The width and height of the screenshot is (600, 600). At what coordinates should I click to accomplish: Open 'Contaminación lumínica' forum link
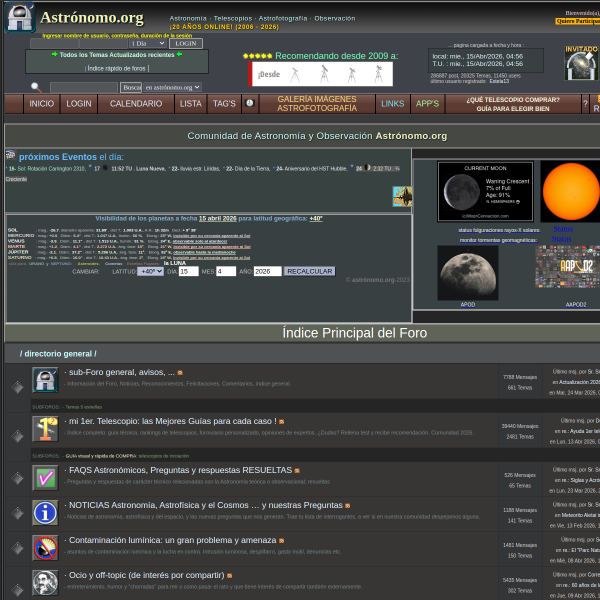[173, 540]
